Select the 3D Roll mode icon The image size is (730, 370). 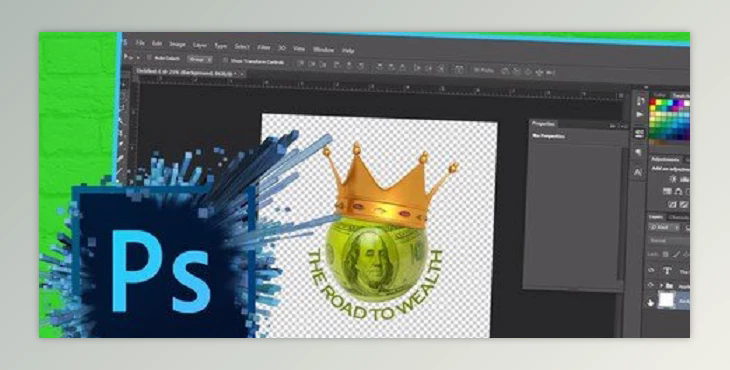[x=516, y=72]
